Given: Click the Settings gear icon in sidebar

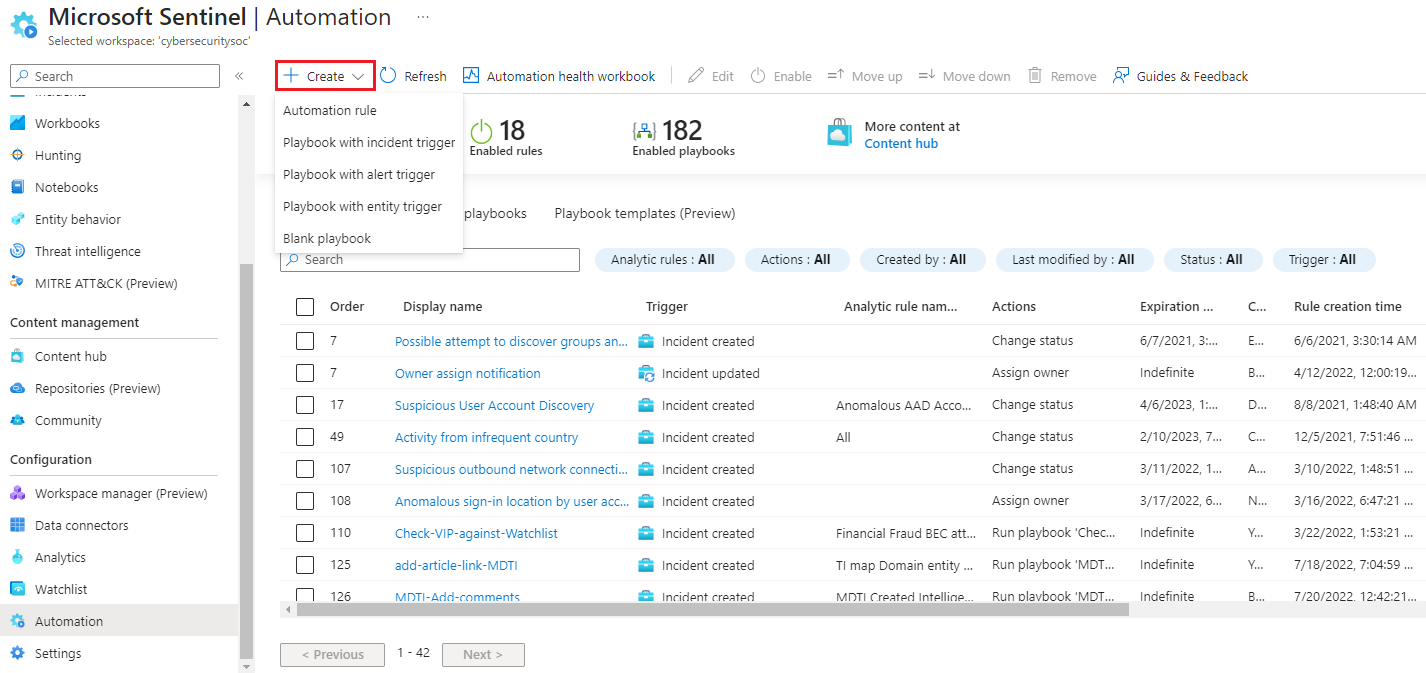Looking at the screenshot, I should pyautogui.click(x=17, y=653).
